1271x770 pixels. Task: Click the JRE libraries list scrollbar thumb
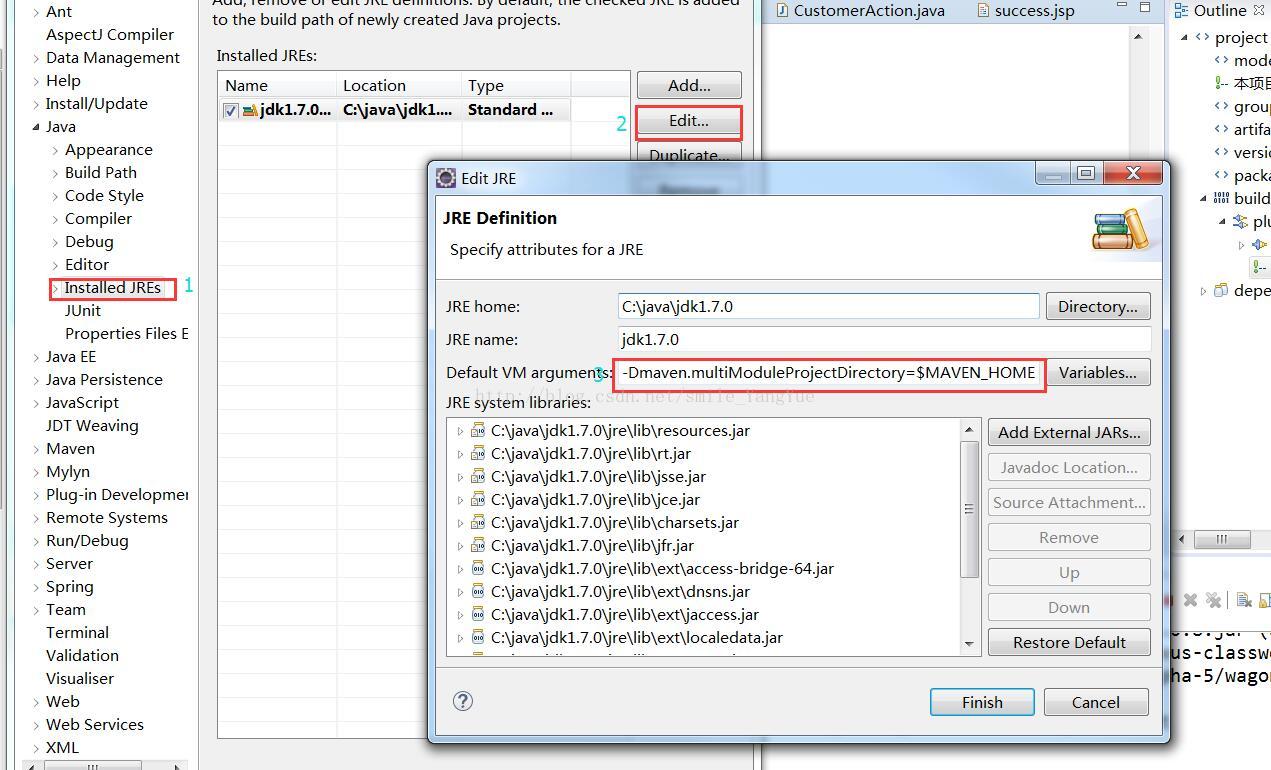[968, 509]
